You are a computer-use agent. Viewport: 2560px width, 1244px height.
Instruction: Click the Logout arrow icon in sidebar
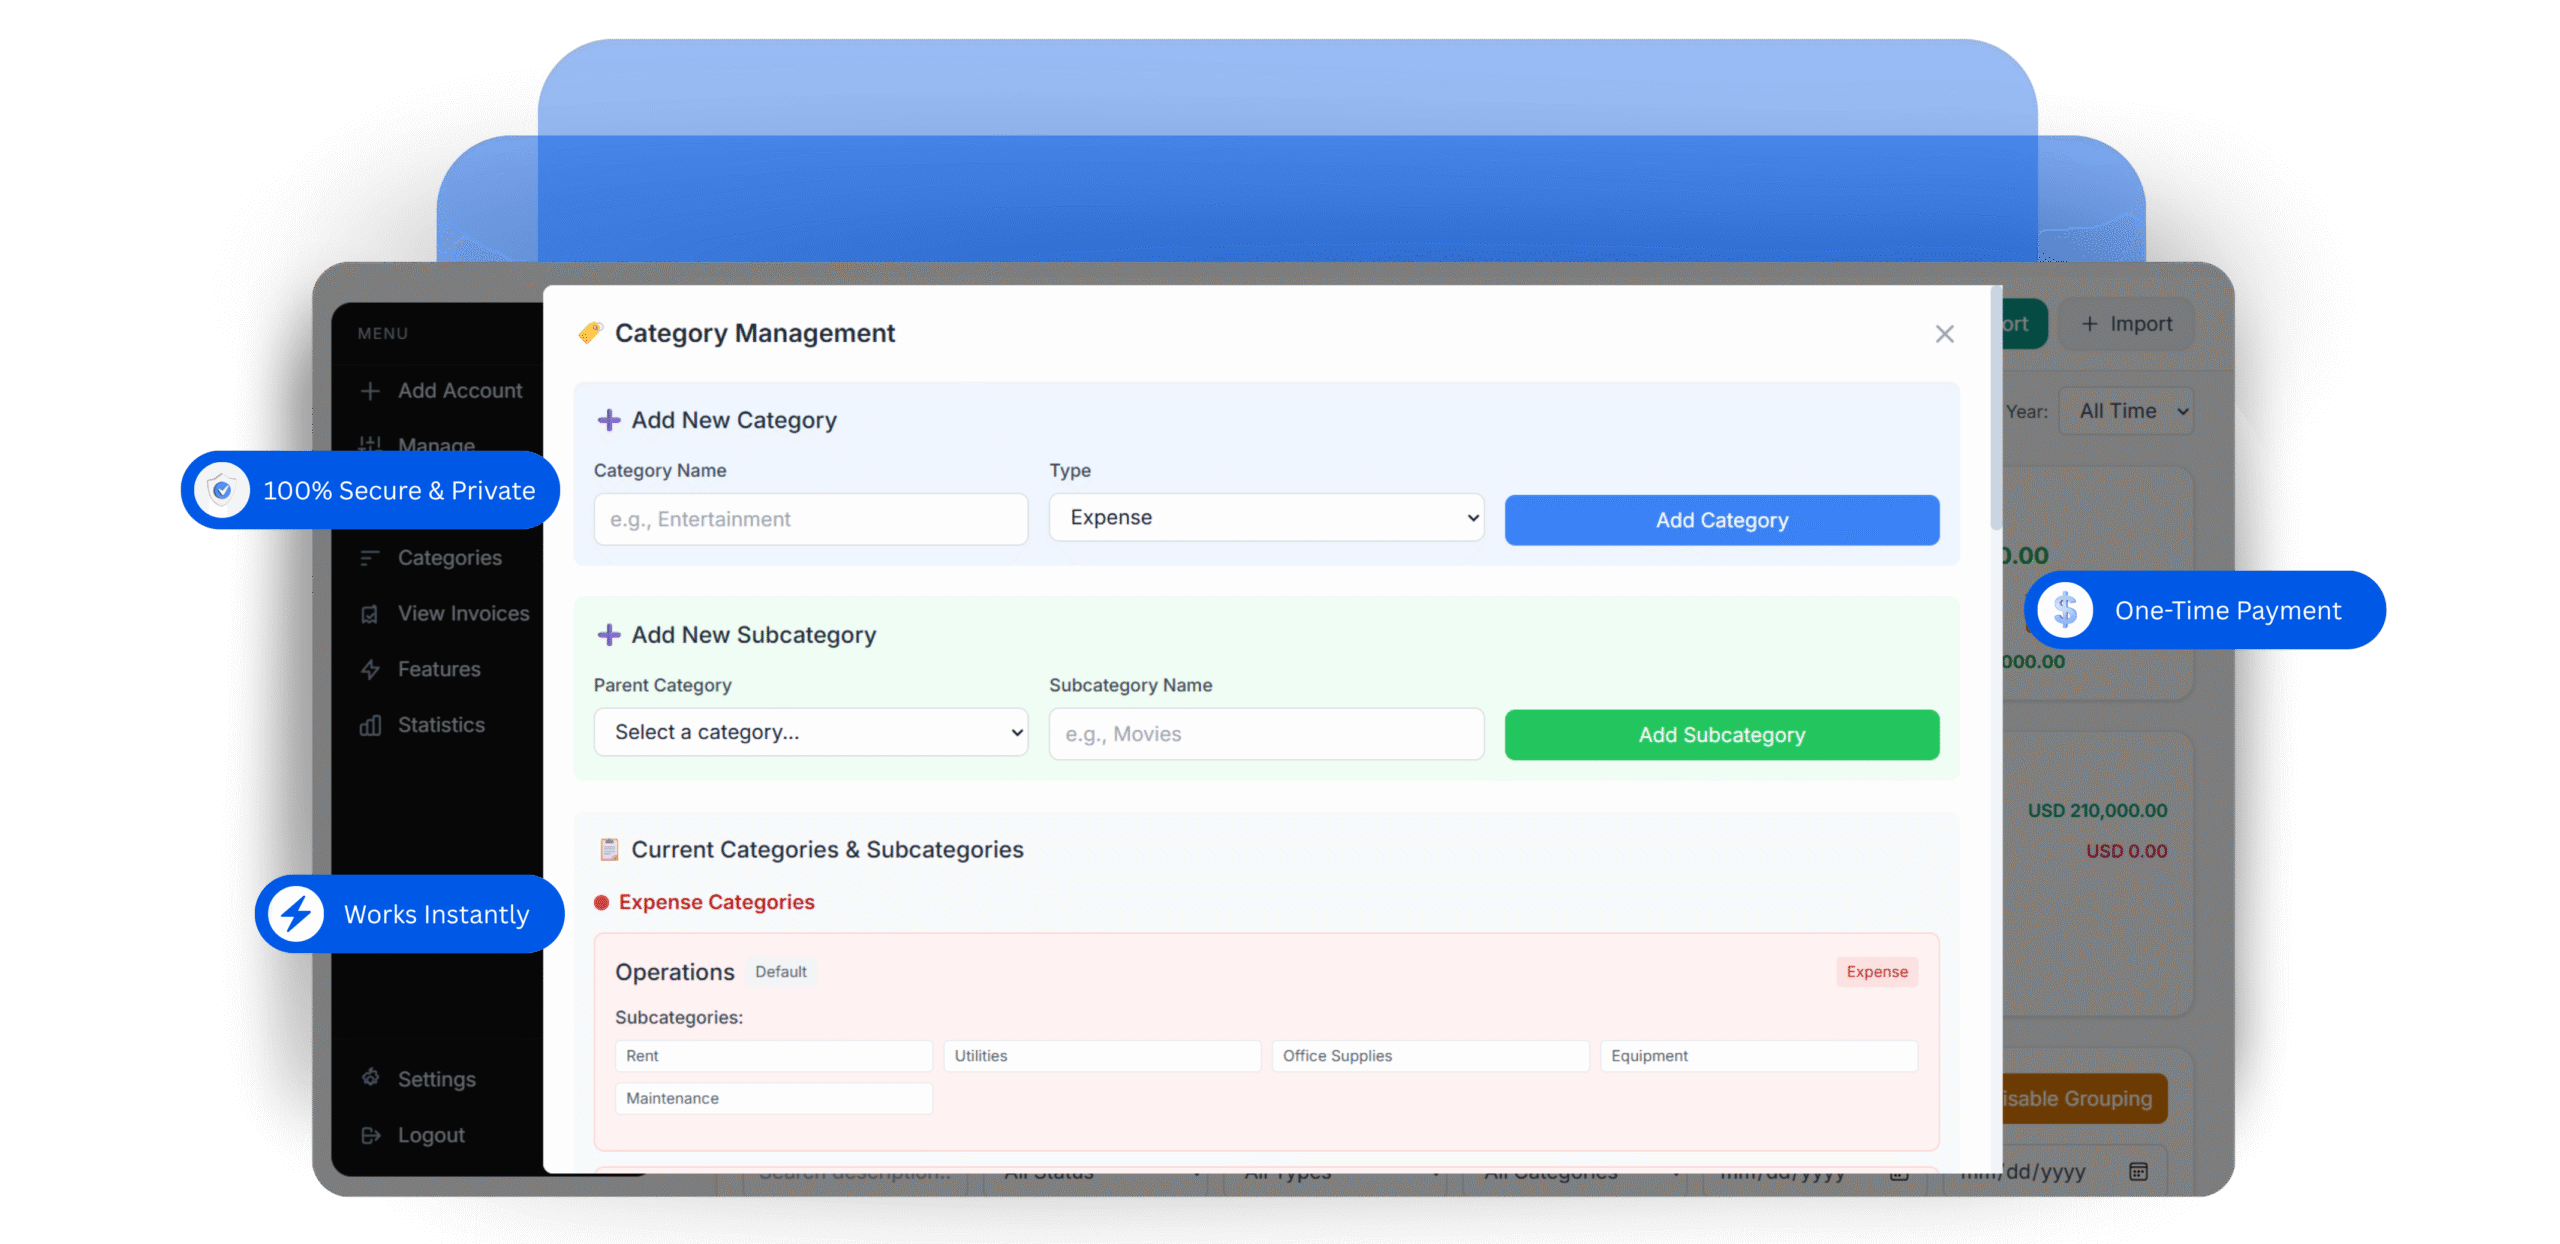click(371, 1135)
